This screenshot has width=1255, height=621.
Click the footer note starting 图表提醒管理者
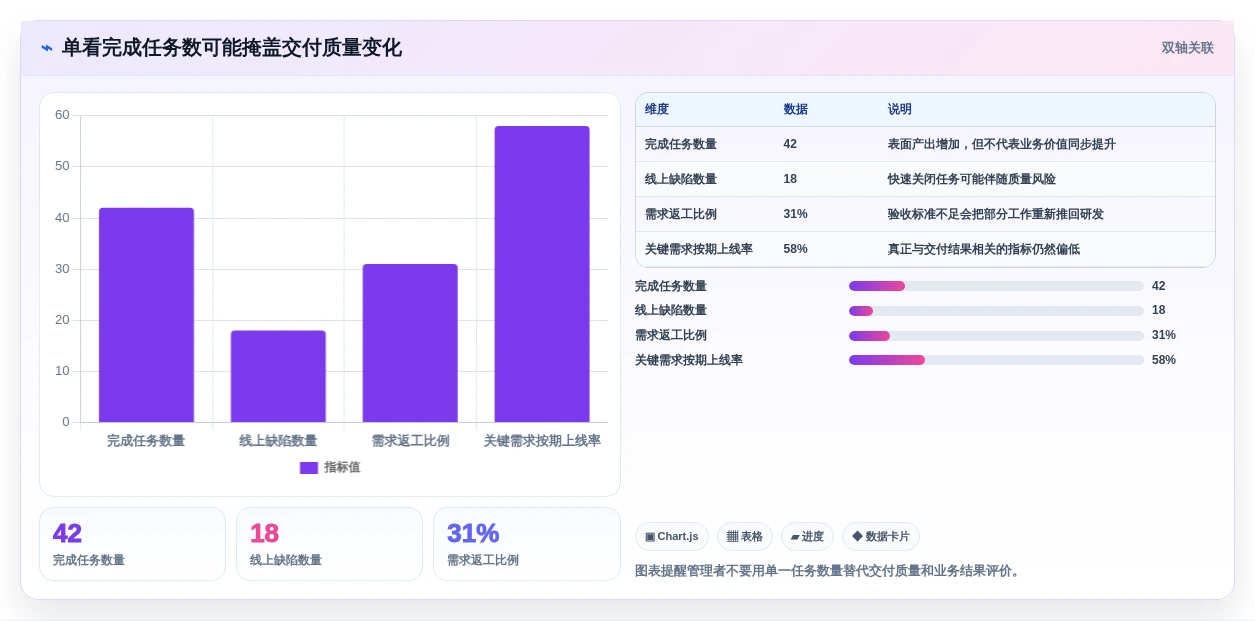830,571
